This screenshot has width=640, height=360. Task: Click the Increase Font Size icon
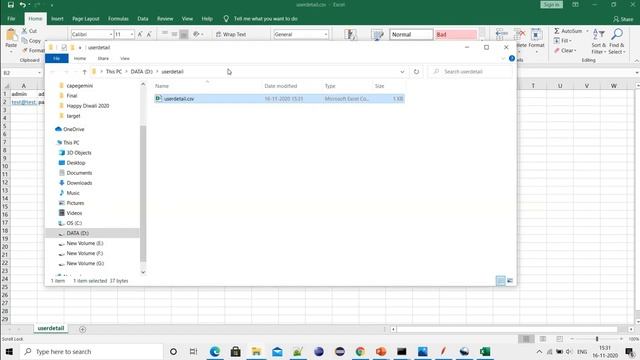(x=140, y=34)
